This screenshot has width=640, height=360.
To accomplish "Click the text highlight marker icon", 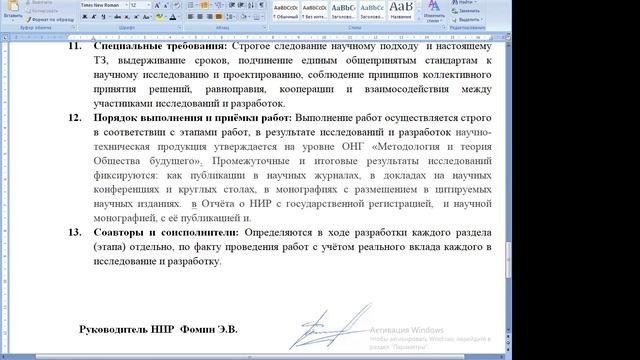I will [x=159, y=17].
